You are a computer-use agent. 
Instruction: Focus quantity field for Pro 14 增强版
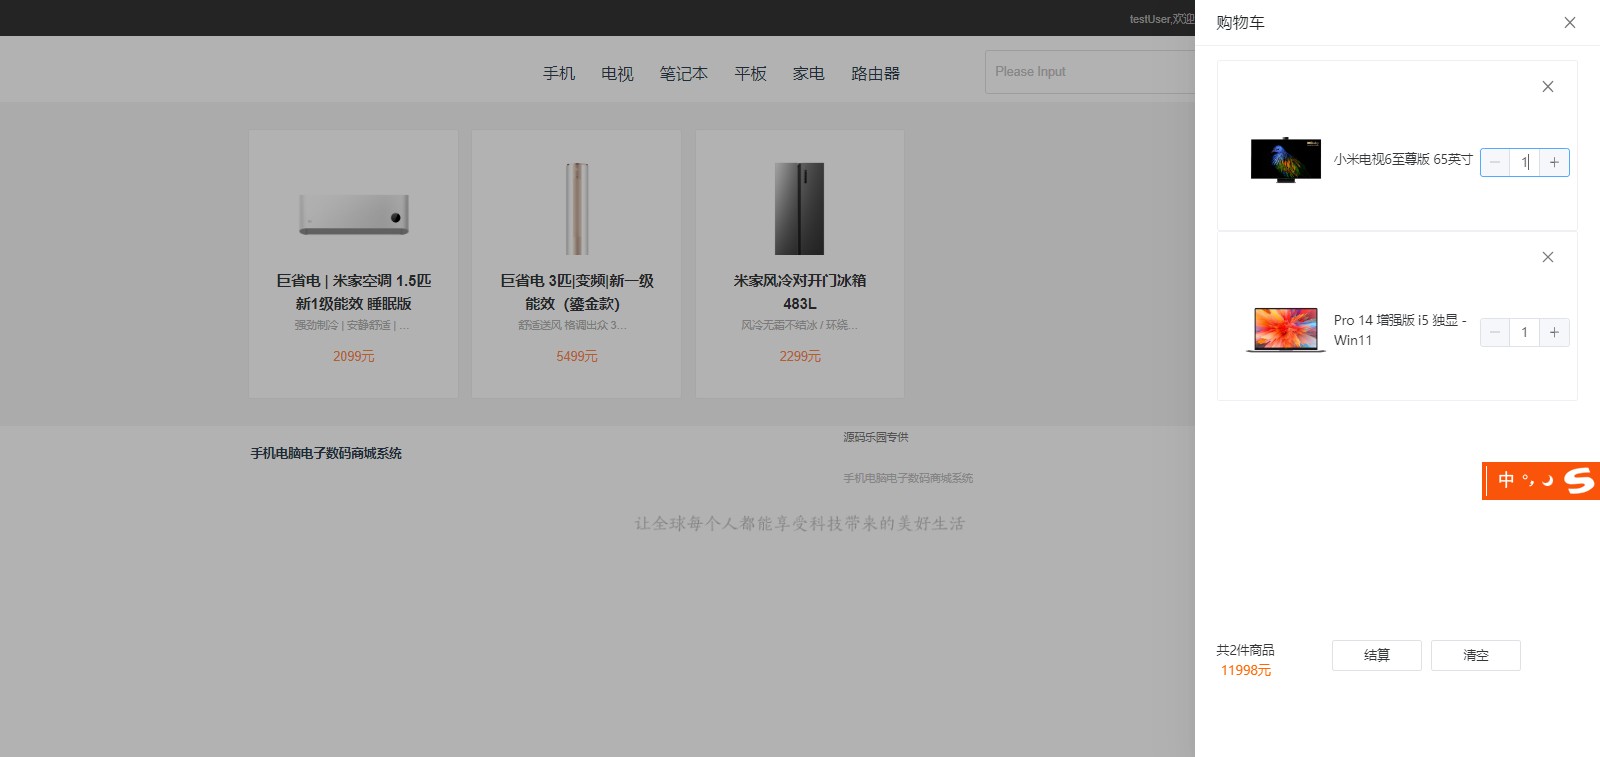pyautogui.click(x=1524, y=332)
